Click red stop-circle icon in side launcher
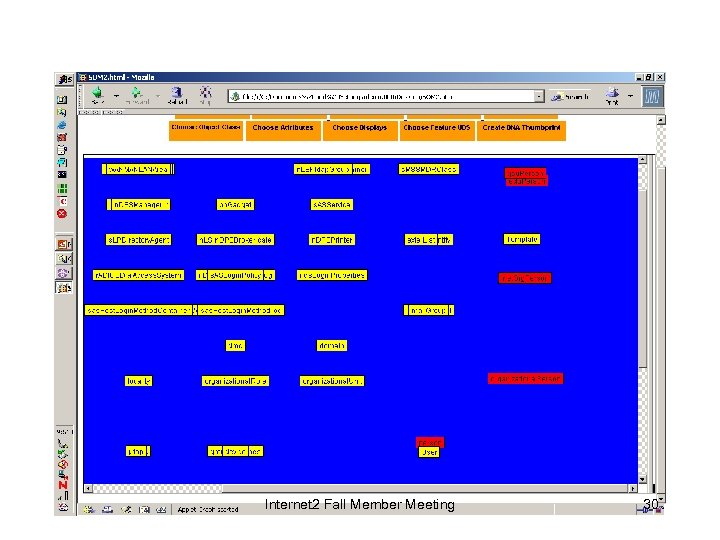Image resolution: width=720 pixels, height=540 pixels. pyautogui.click(x=62, y=214)
